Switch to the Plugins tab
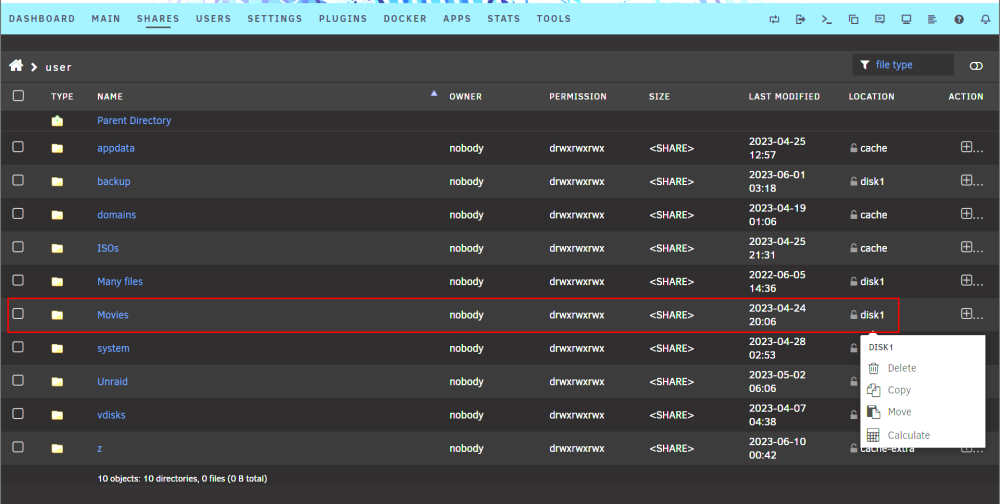Image resolution: width=1000 pixels, height=504 pixels. (343, 19)
